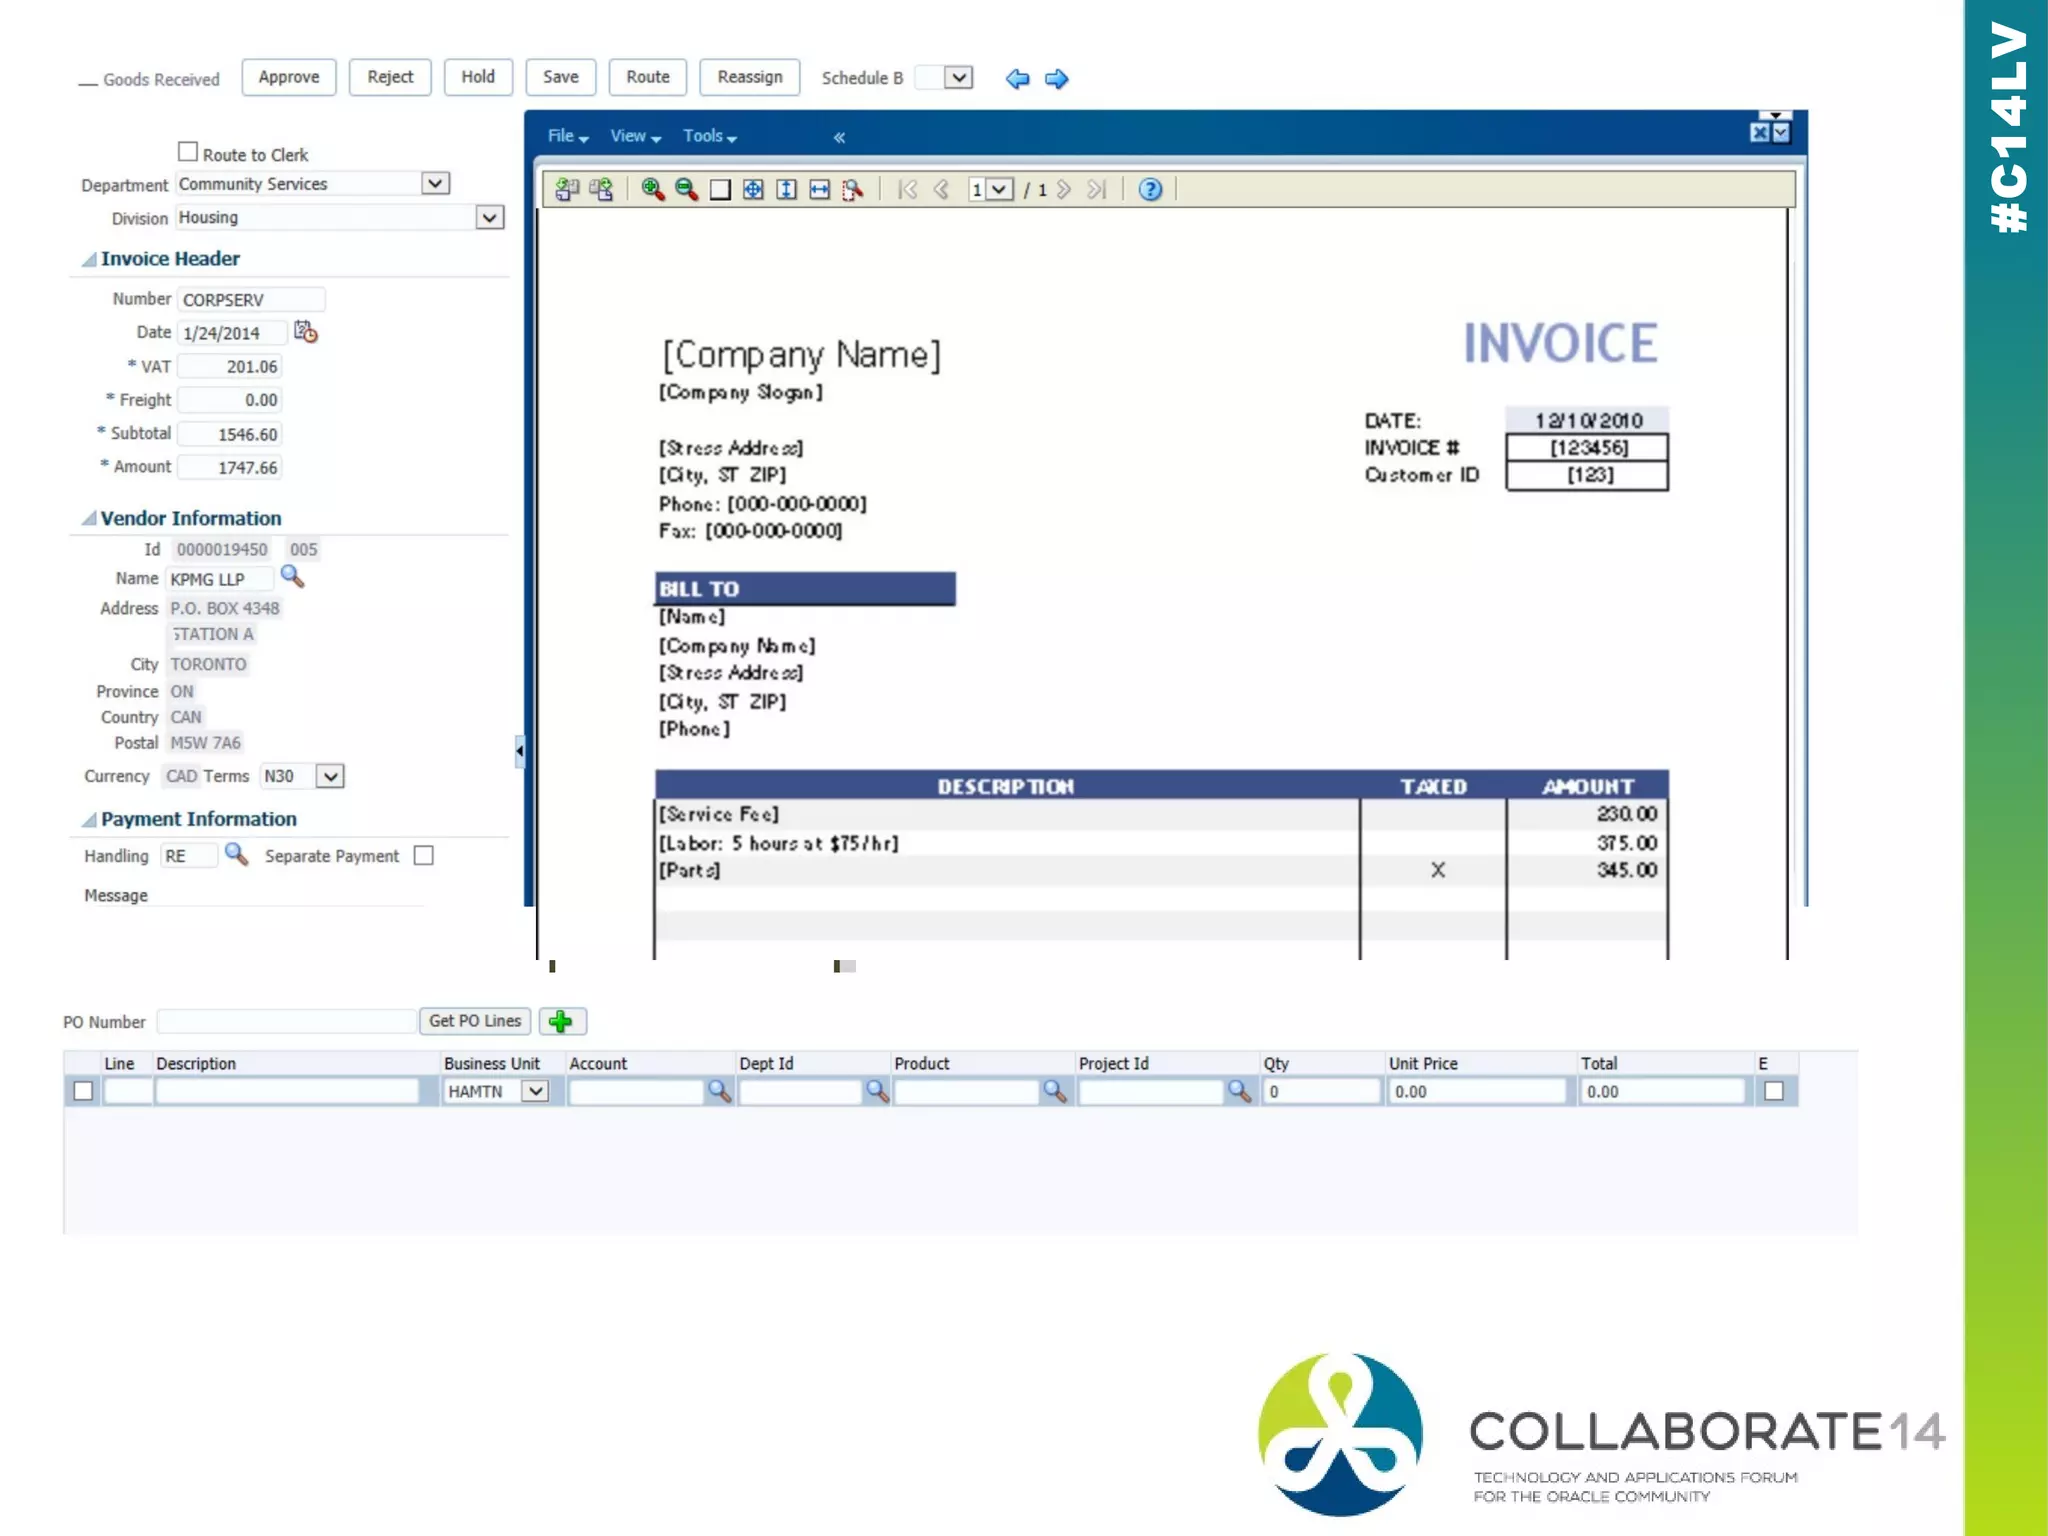2048x1536 pixels.
Task: Click the fit height icon in viewer toolbar
Action: (786, 189)
